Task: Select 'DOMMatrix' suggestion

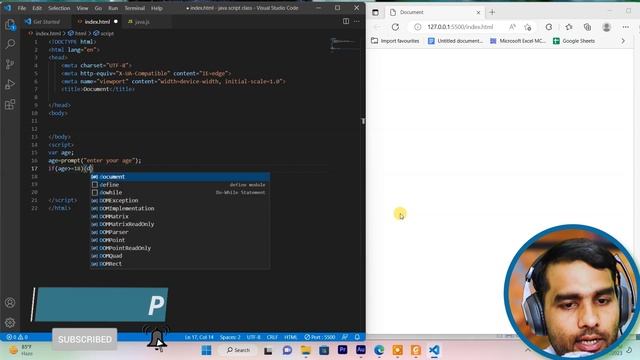Action: point(180,216)
